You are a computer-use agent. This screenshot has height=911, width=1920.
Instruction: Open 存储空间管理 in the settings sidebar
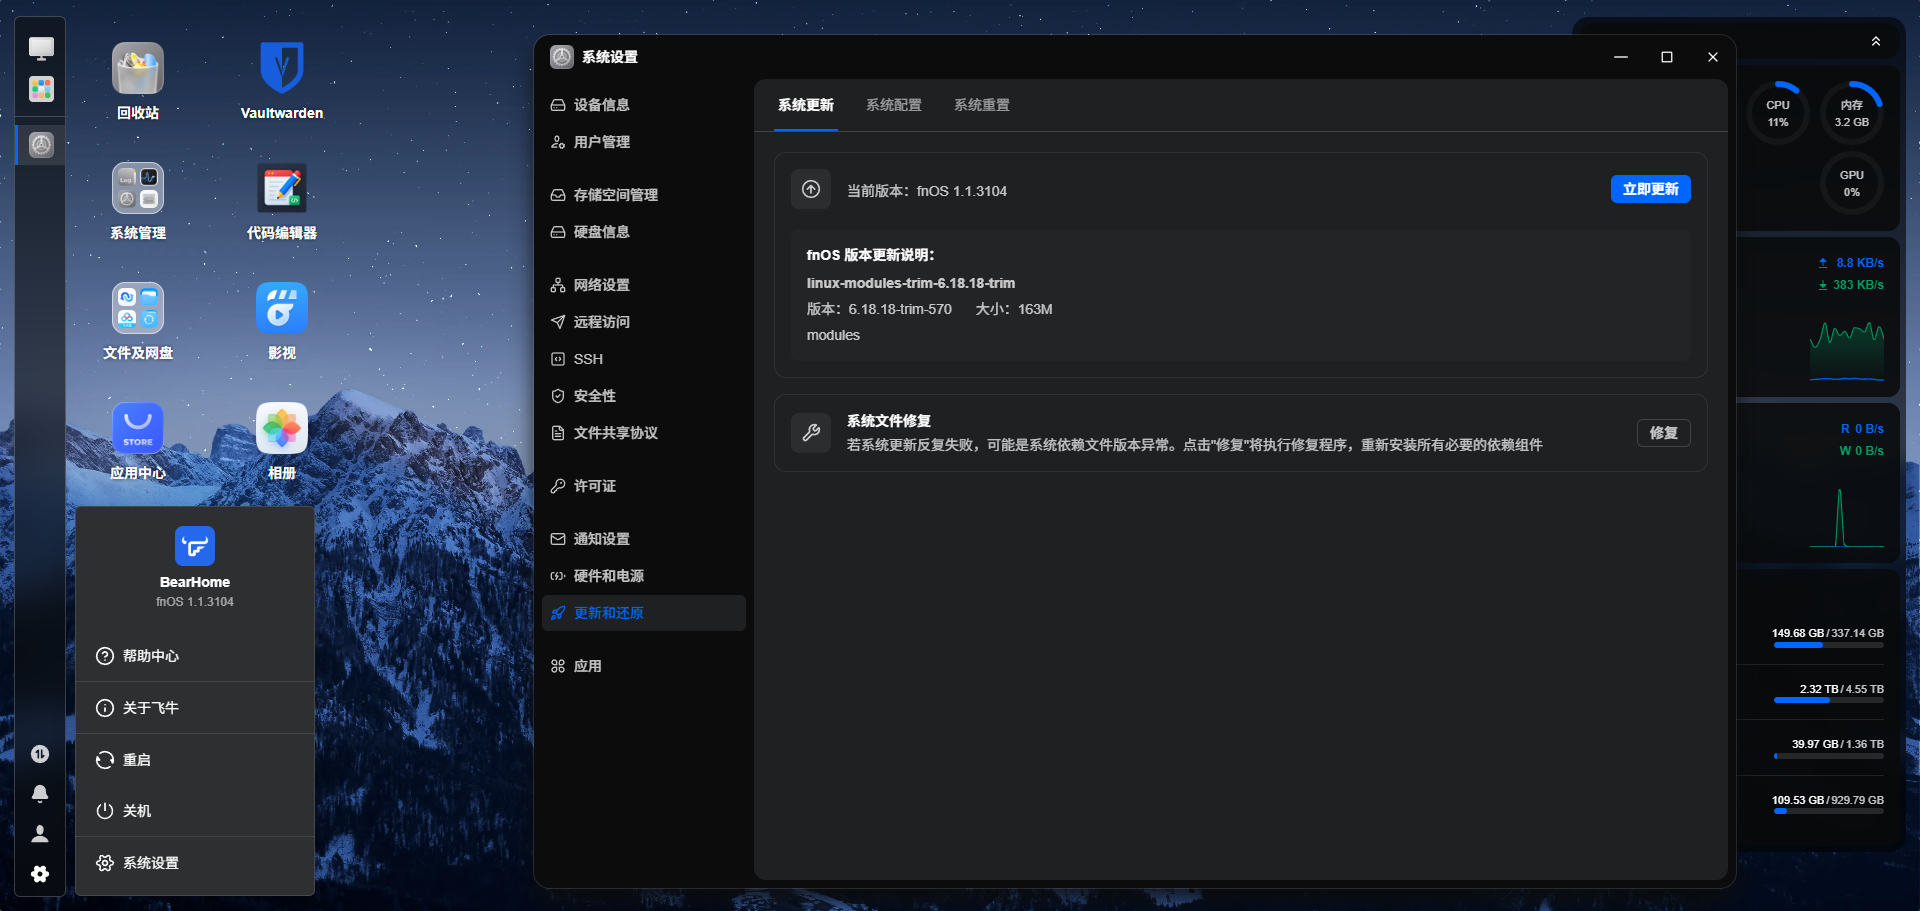tap(644, 195)
